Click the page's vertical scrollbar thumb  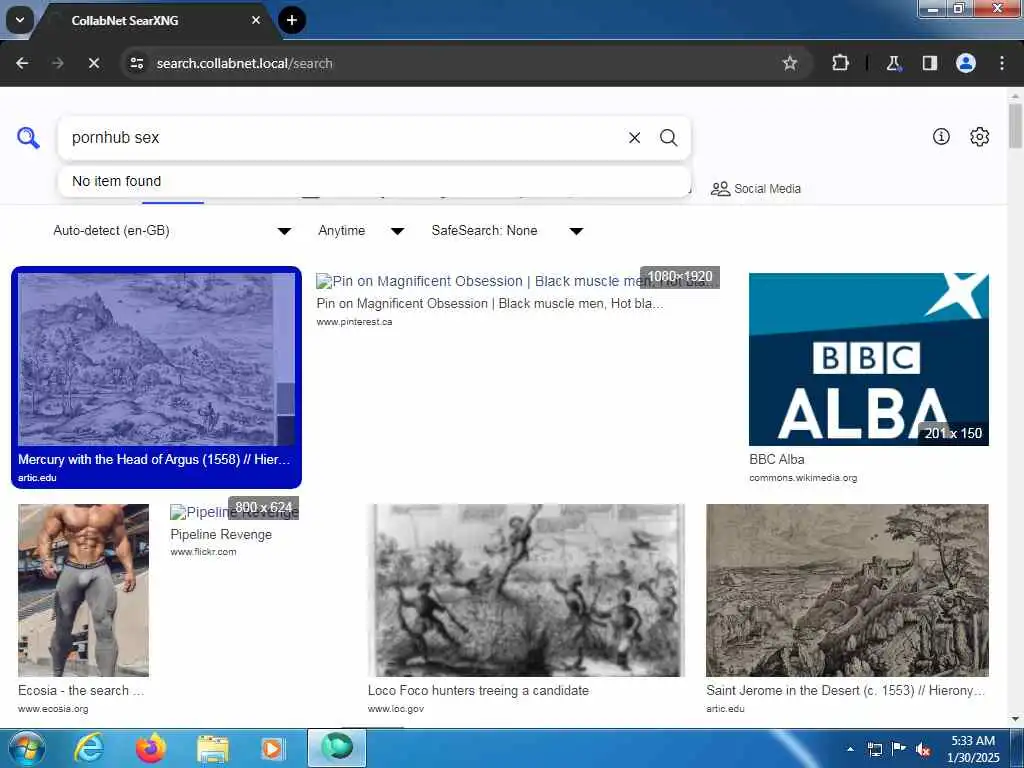tap(1015, 125)
